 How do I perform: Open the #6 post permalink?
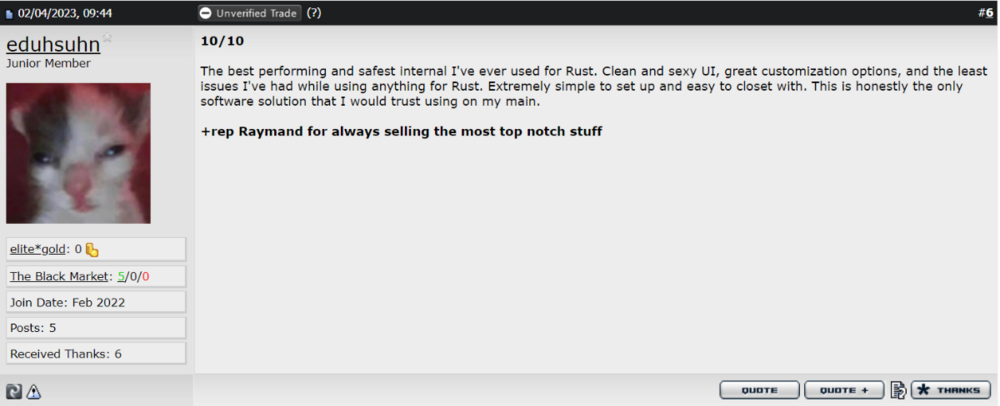[986, 13]
